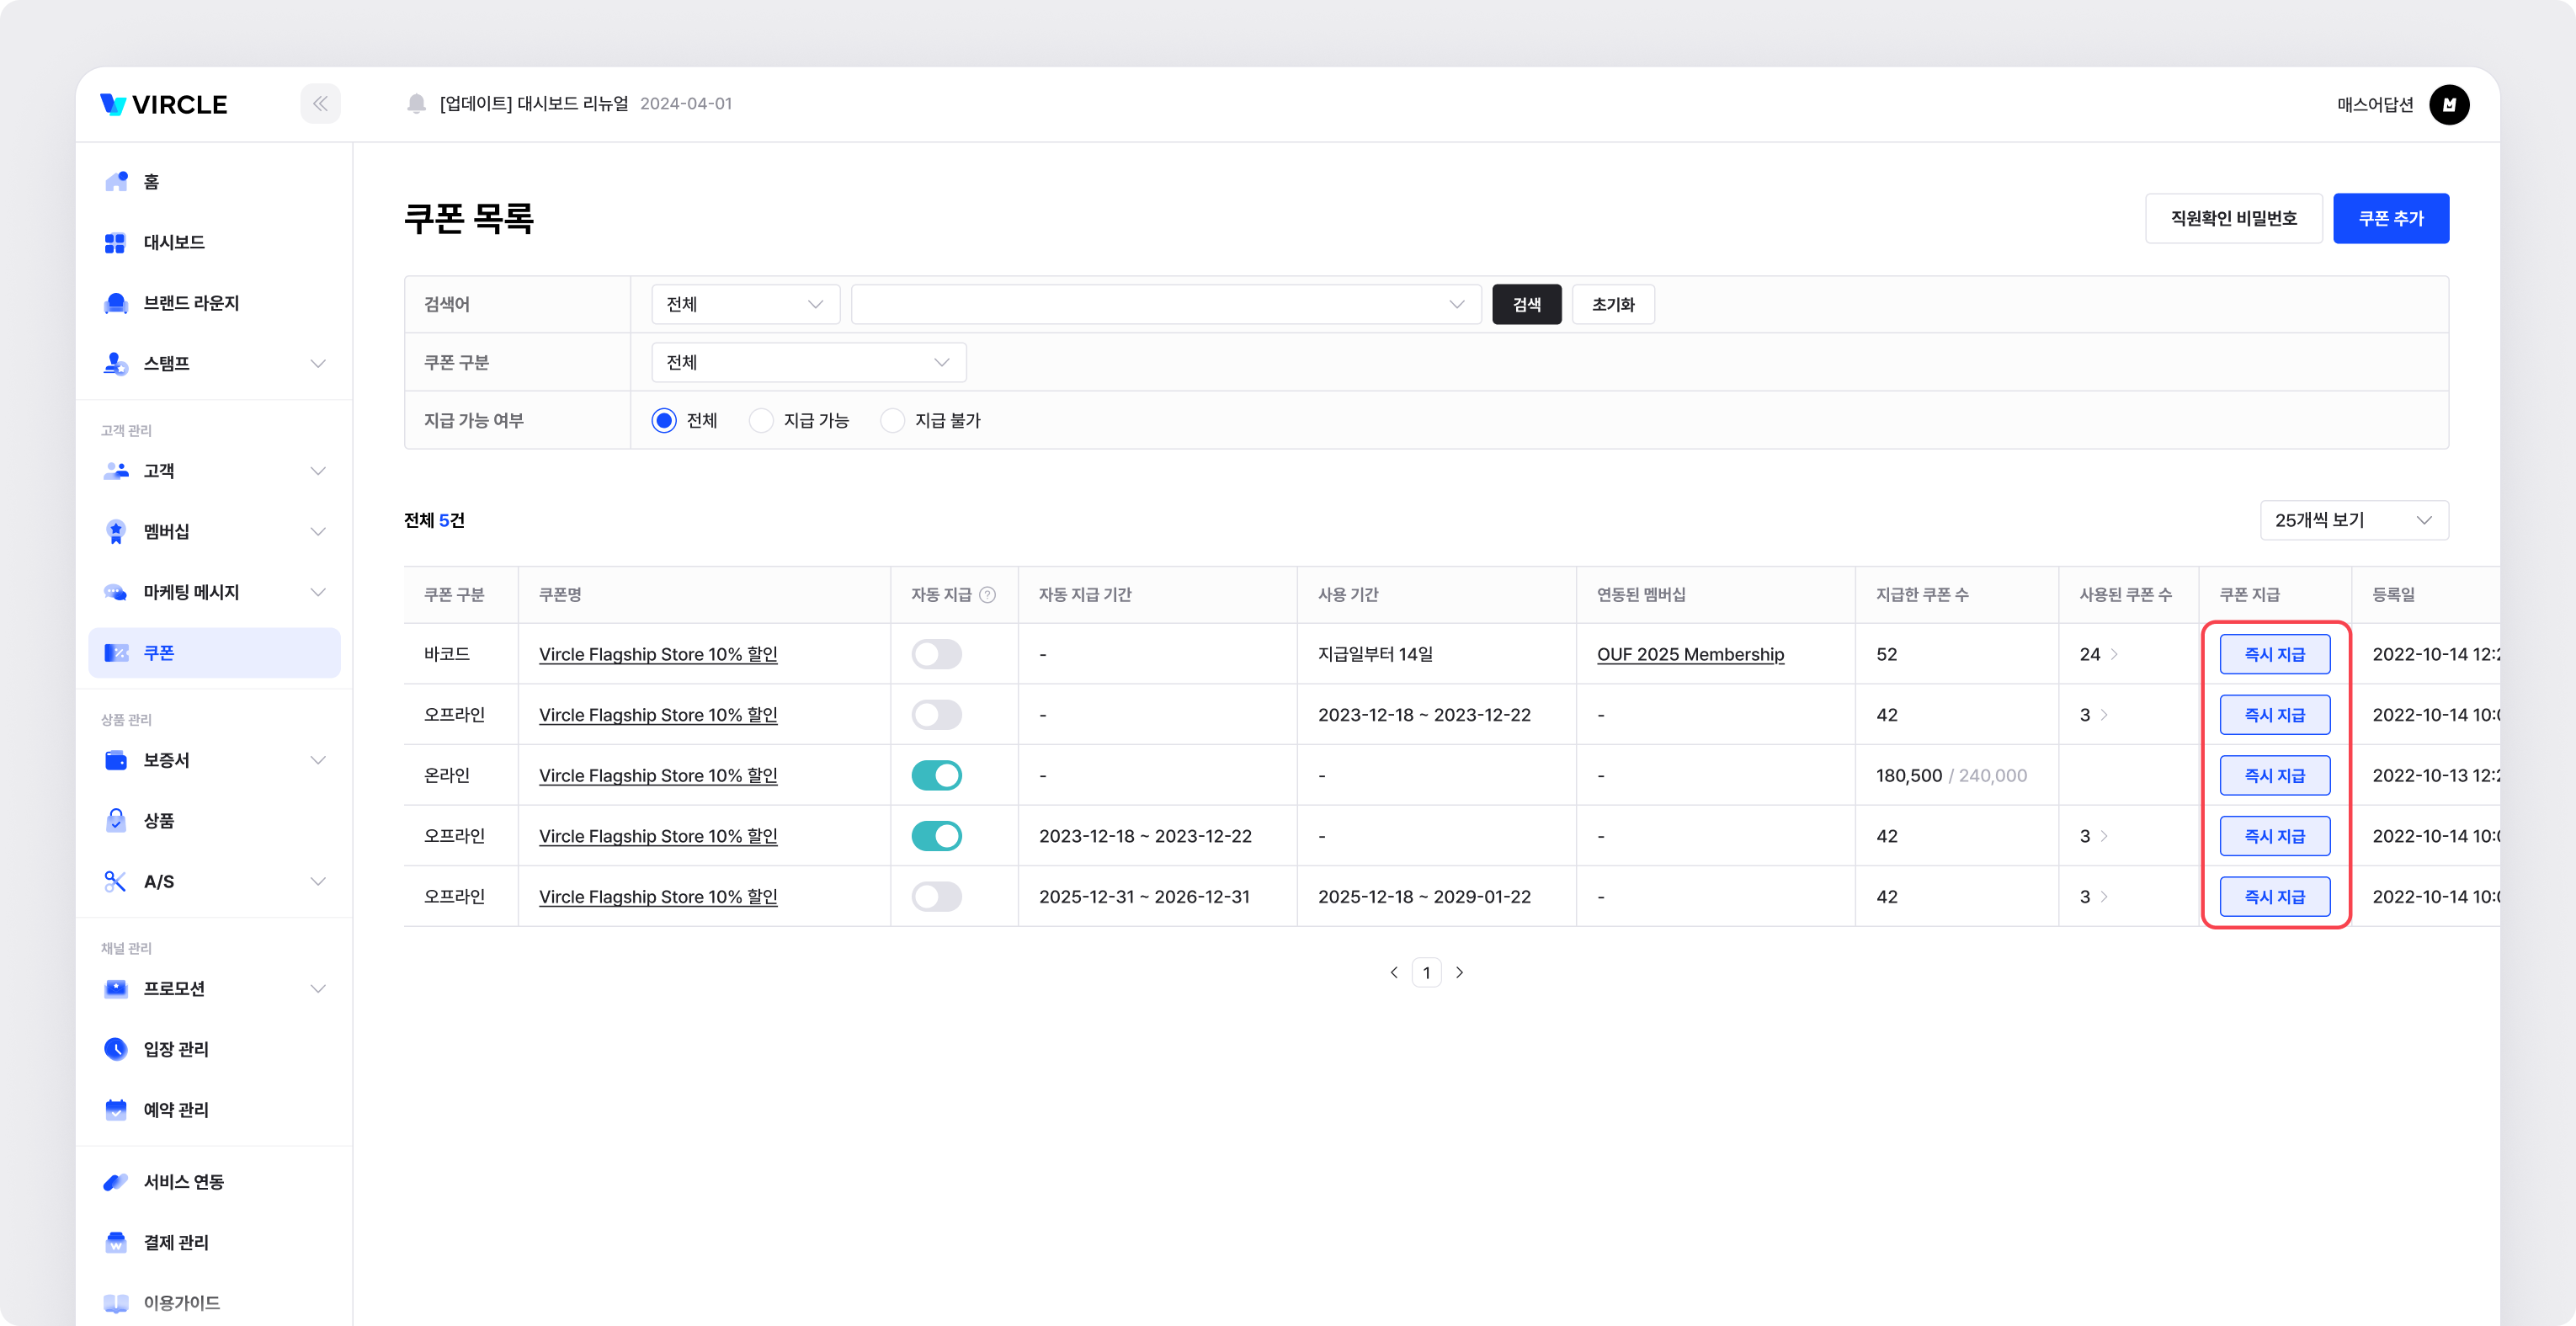Open 결제 관리 menu in sidebar
2576x1326 pixels.
tap(175, 1242)
